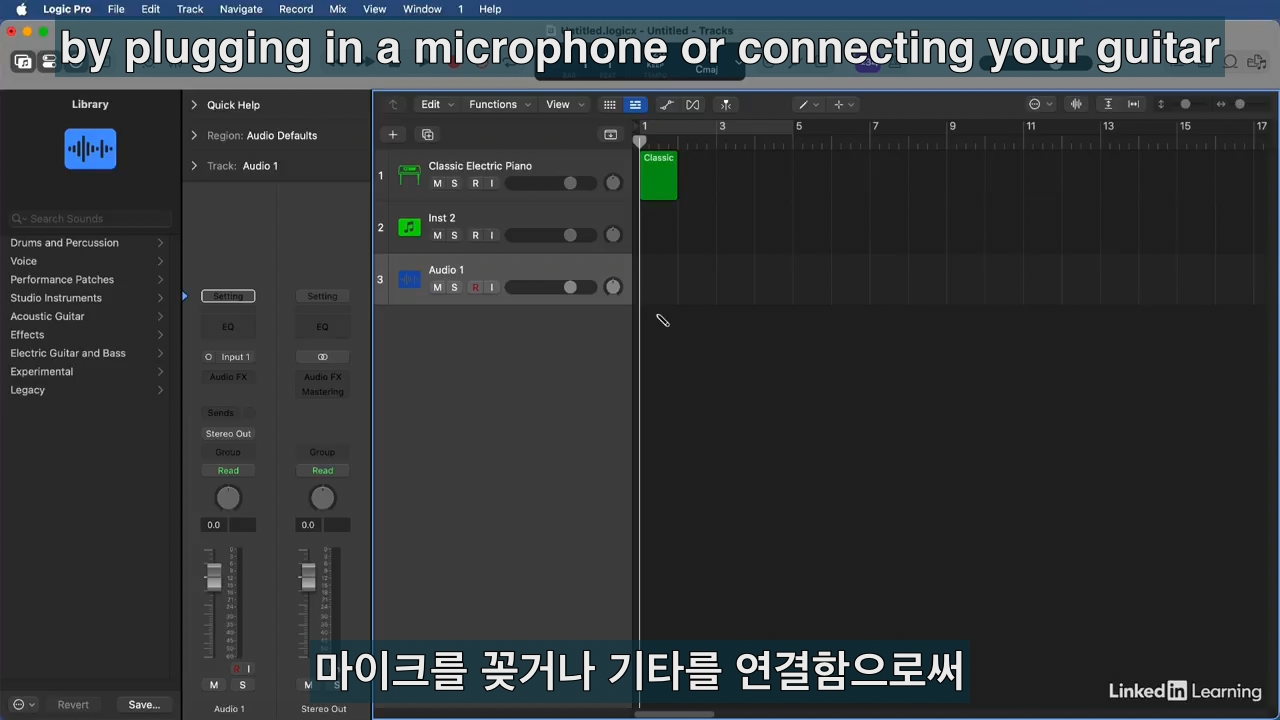
Task: Mute the Classic Electric Piano track
Action: coord(437,184)
